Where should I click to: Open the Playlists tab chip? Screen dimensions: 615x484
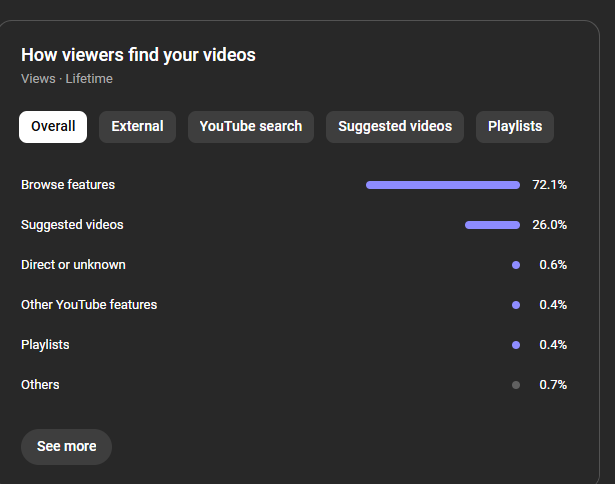(515, 127)
